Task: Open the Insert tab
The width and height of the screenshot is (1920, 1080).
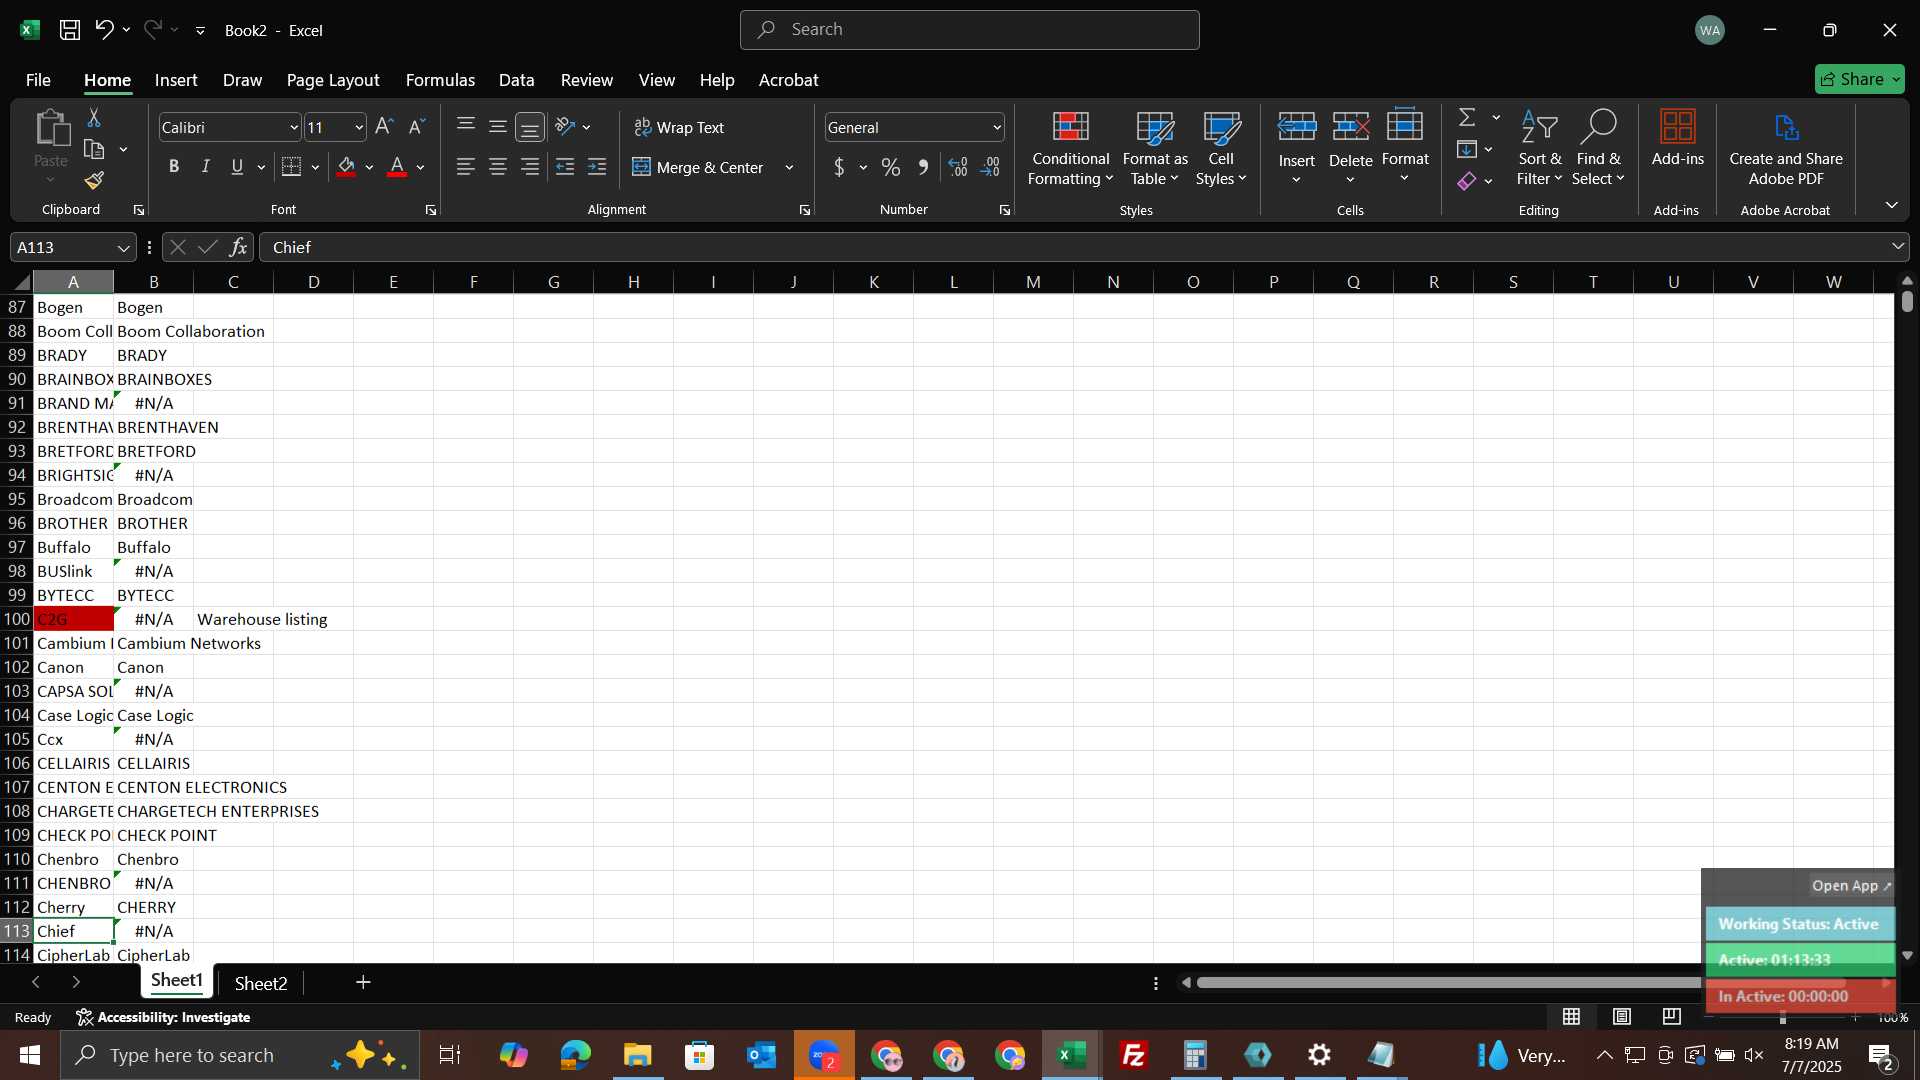Action: point(176,80)
